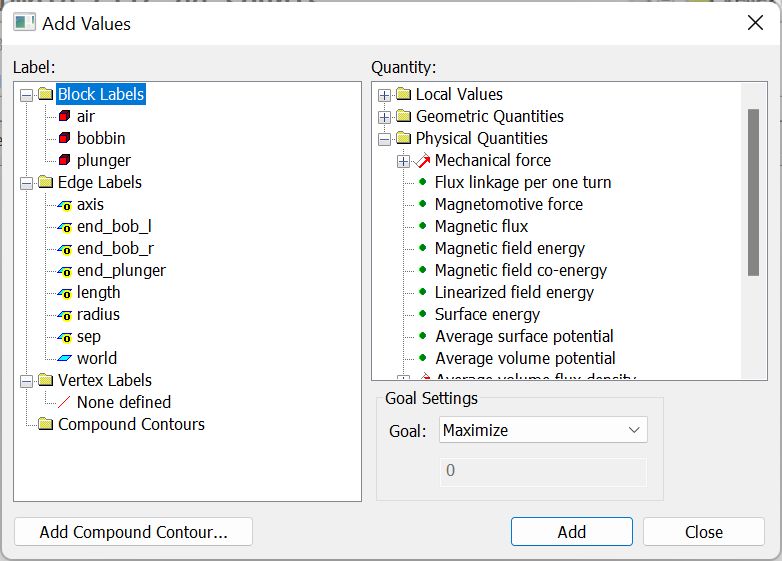This screenshot has width=782, height=561.
Task: Click the Compound Contours folder icon
Action: 45,424
